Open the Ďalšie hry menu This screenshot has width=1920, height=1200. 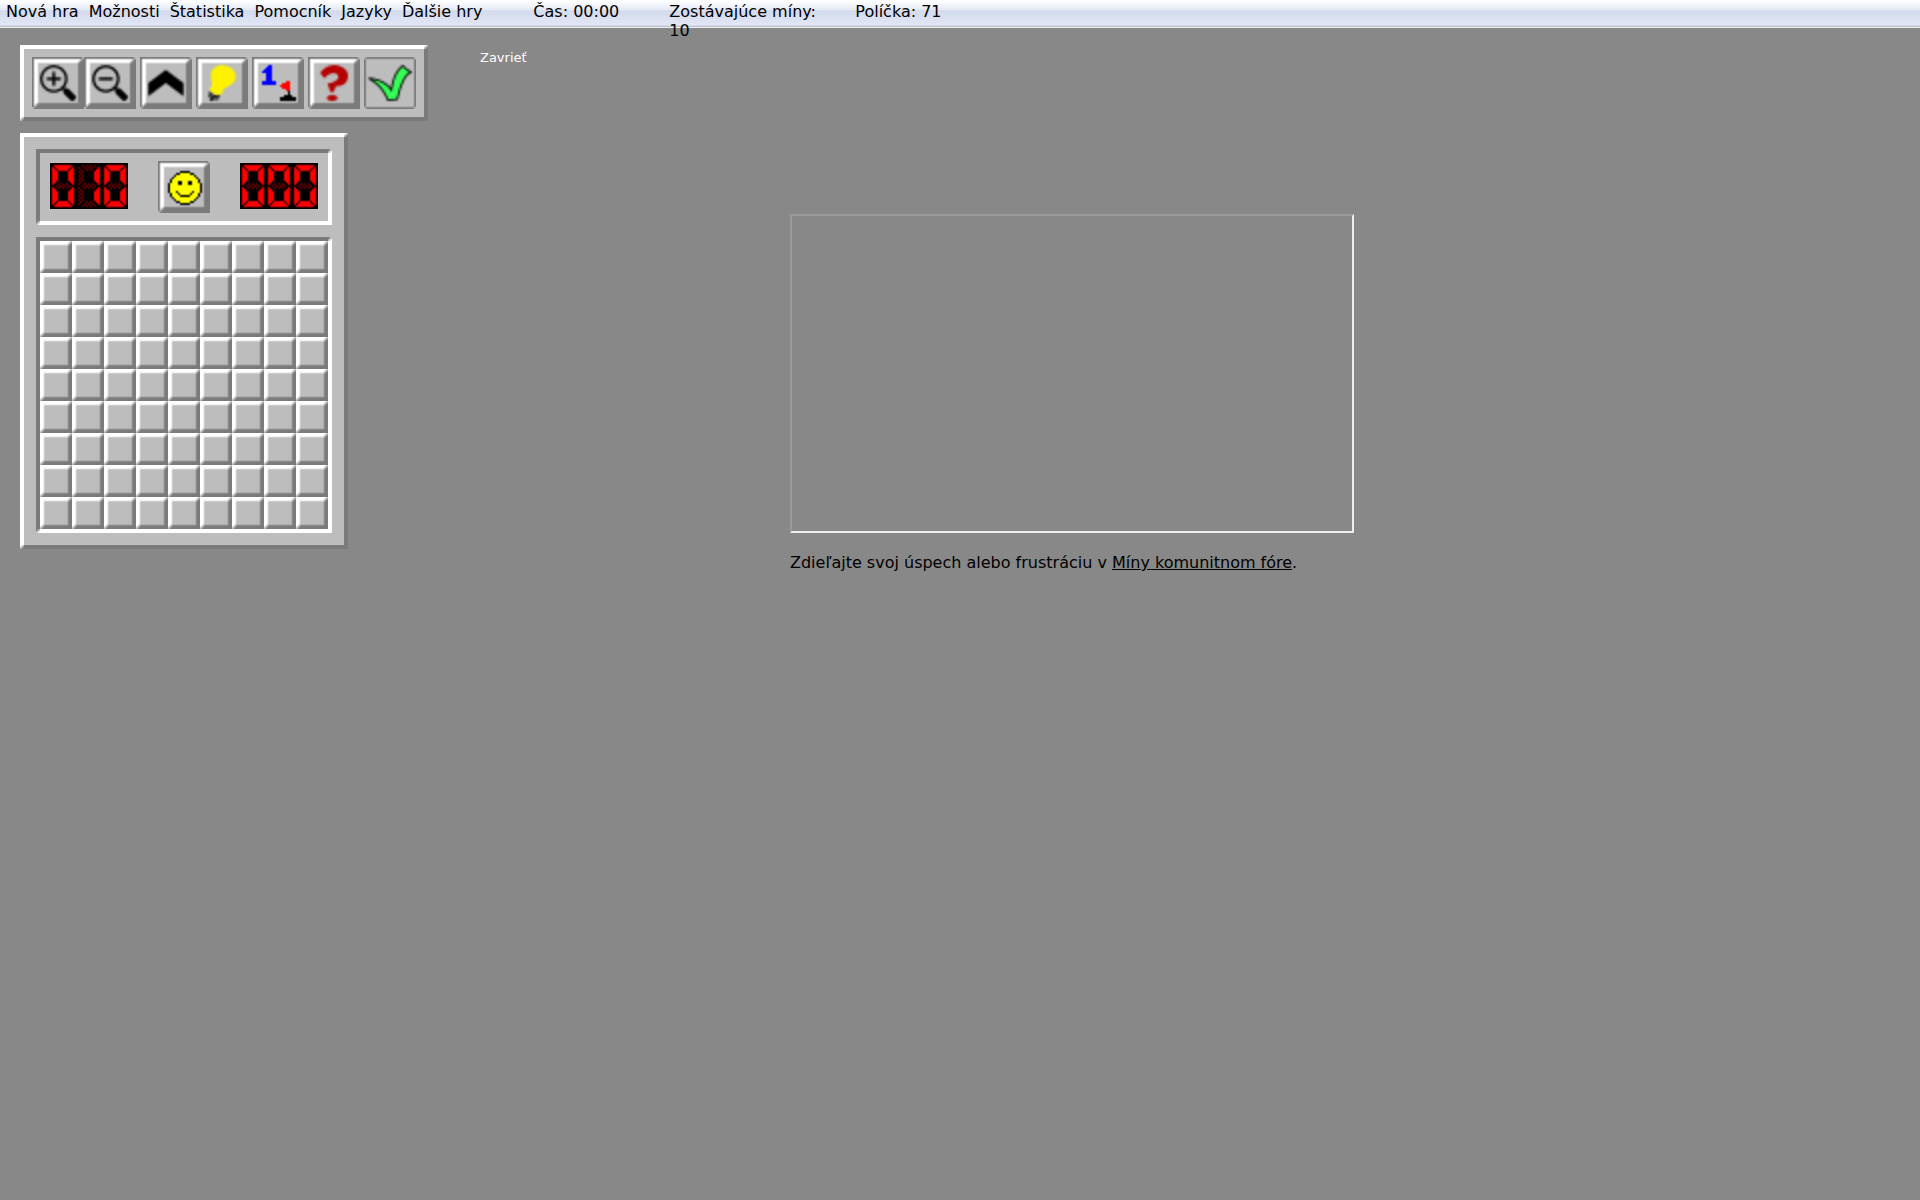click(442, 12)
